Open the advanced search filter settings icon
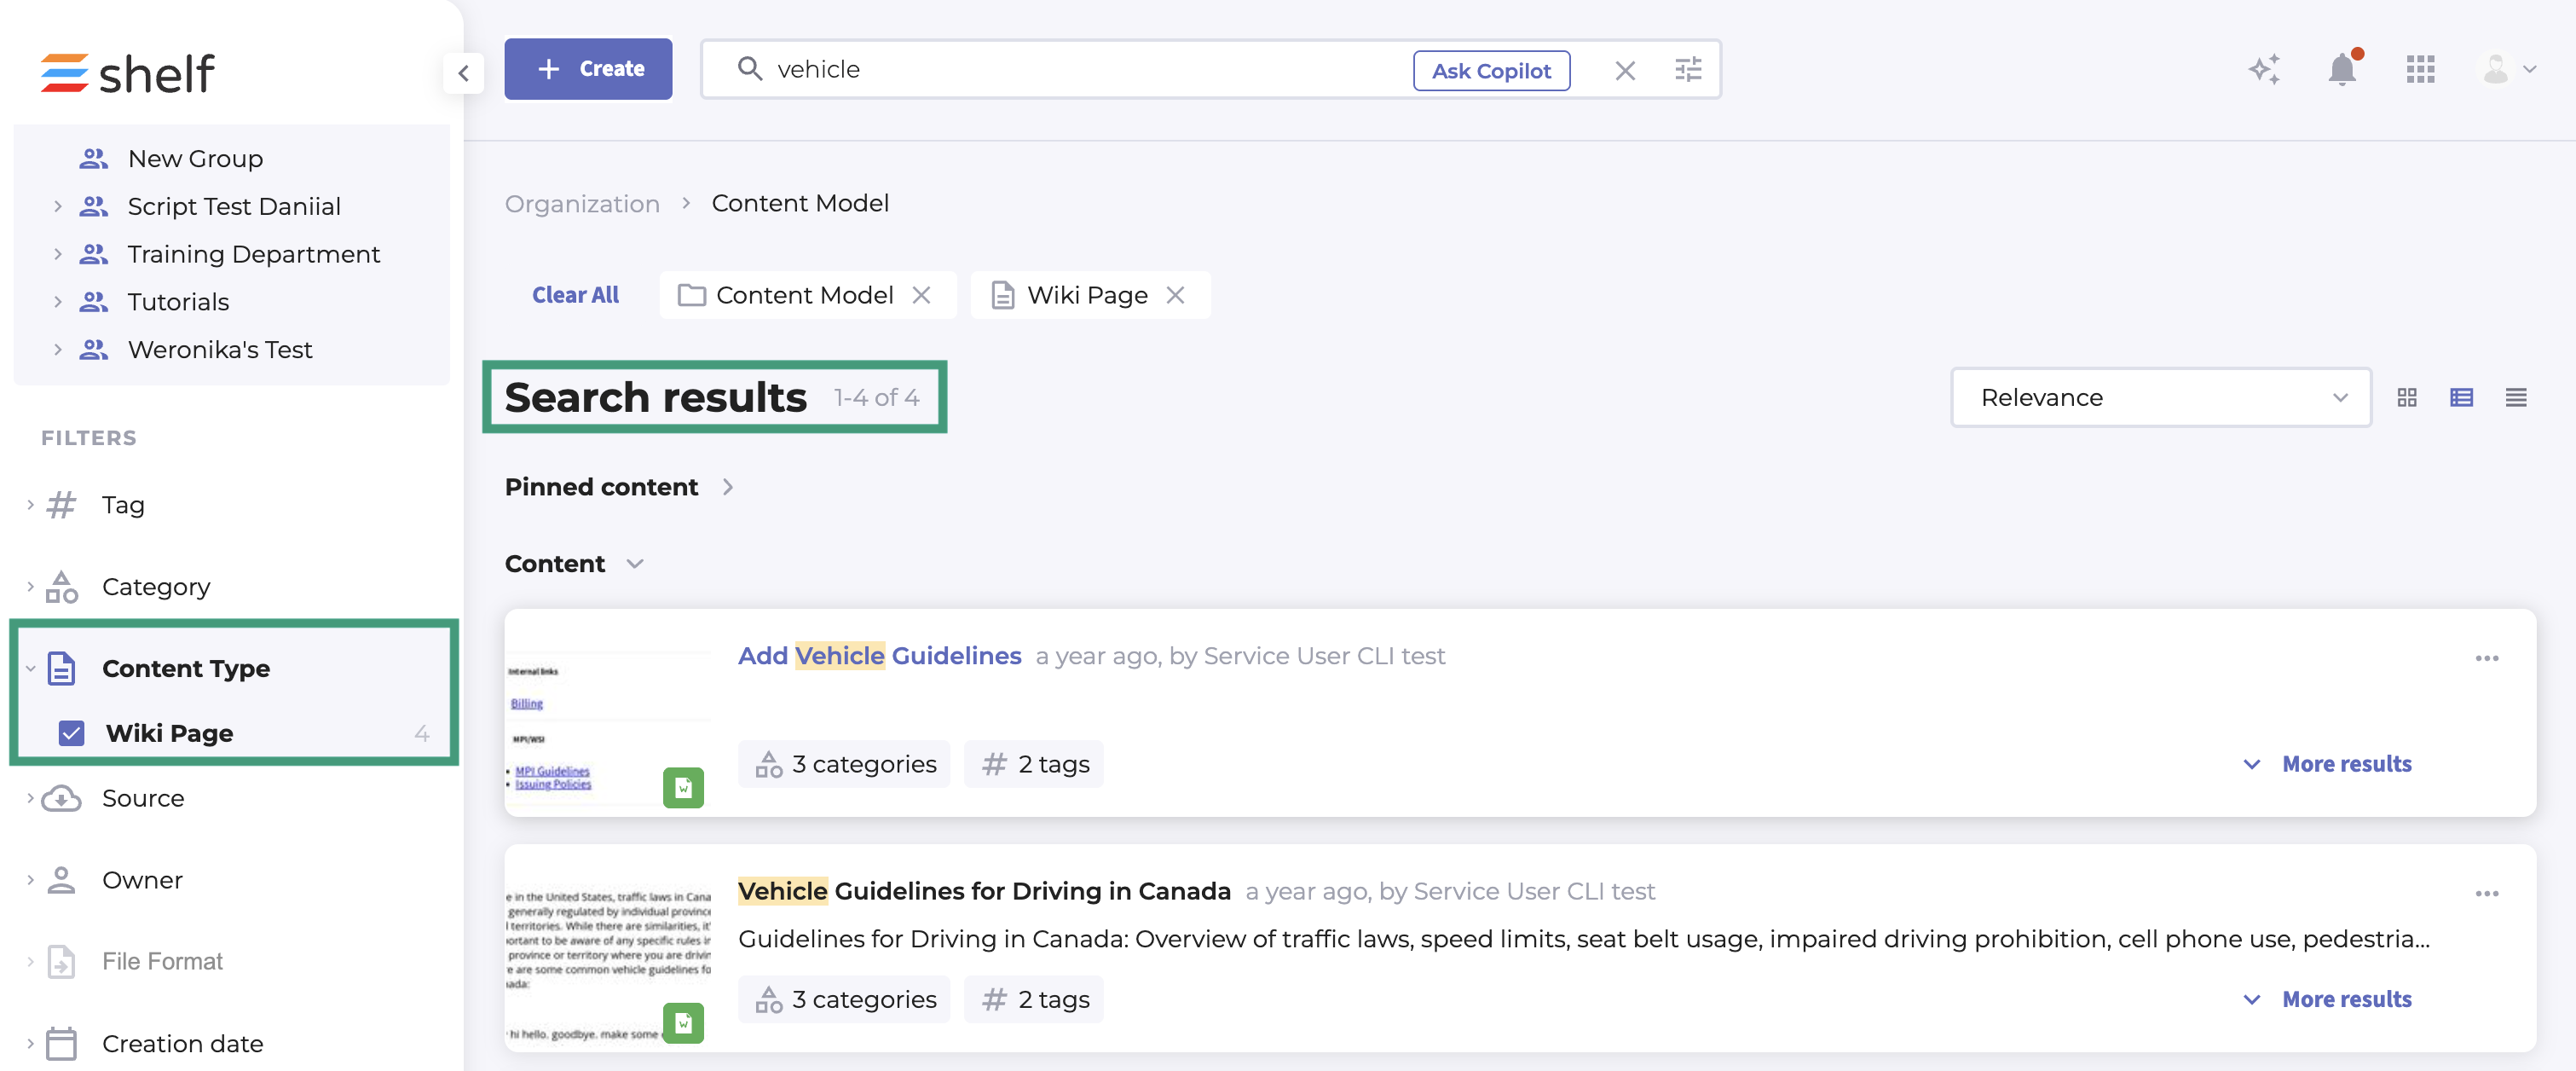The width and height of the screenshot is (2576, 1071). [1688, 70]
